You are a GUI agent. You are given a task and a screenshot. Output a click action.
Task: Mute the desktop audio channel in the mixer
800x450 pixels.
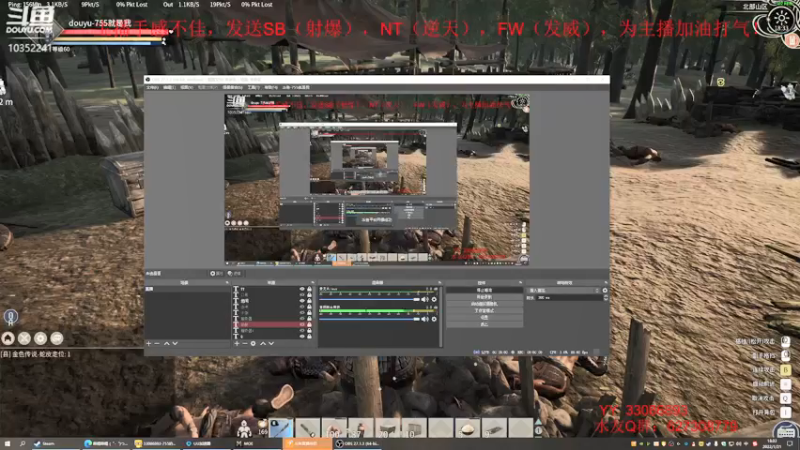coord(424,319)
